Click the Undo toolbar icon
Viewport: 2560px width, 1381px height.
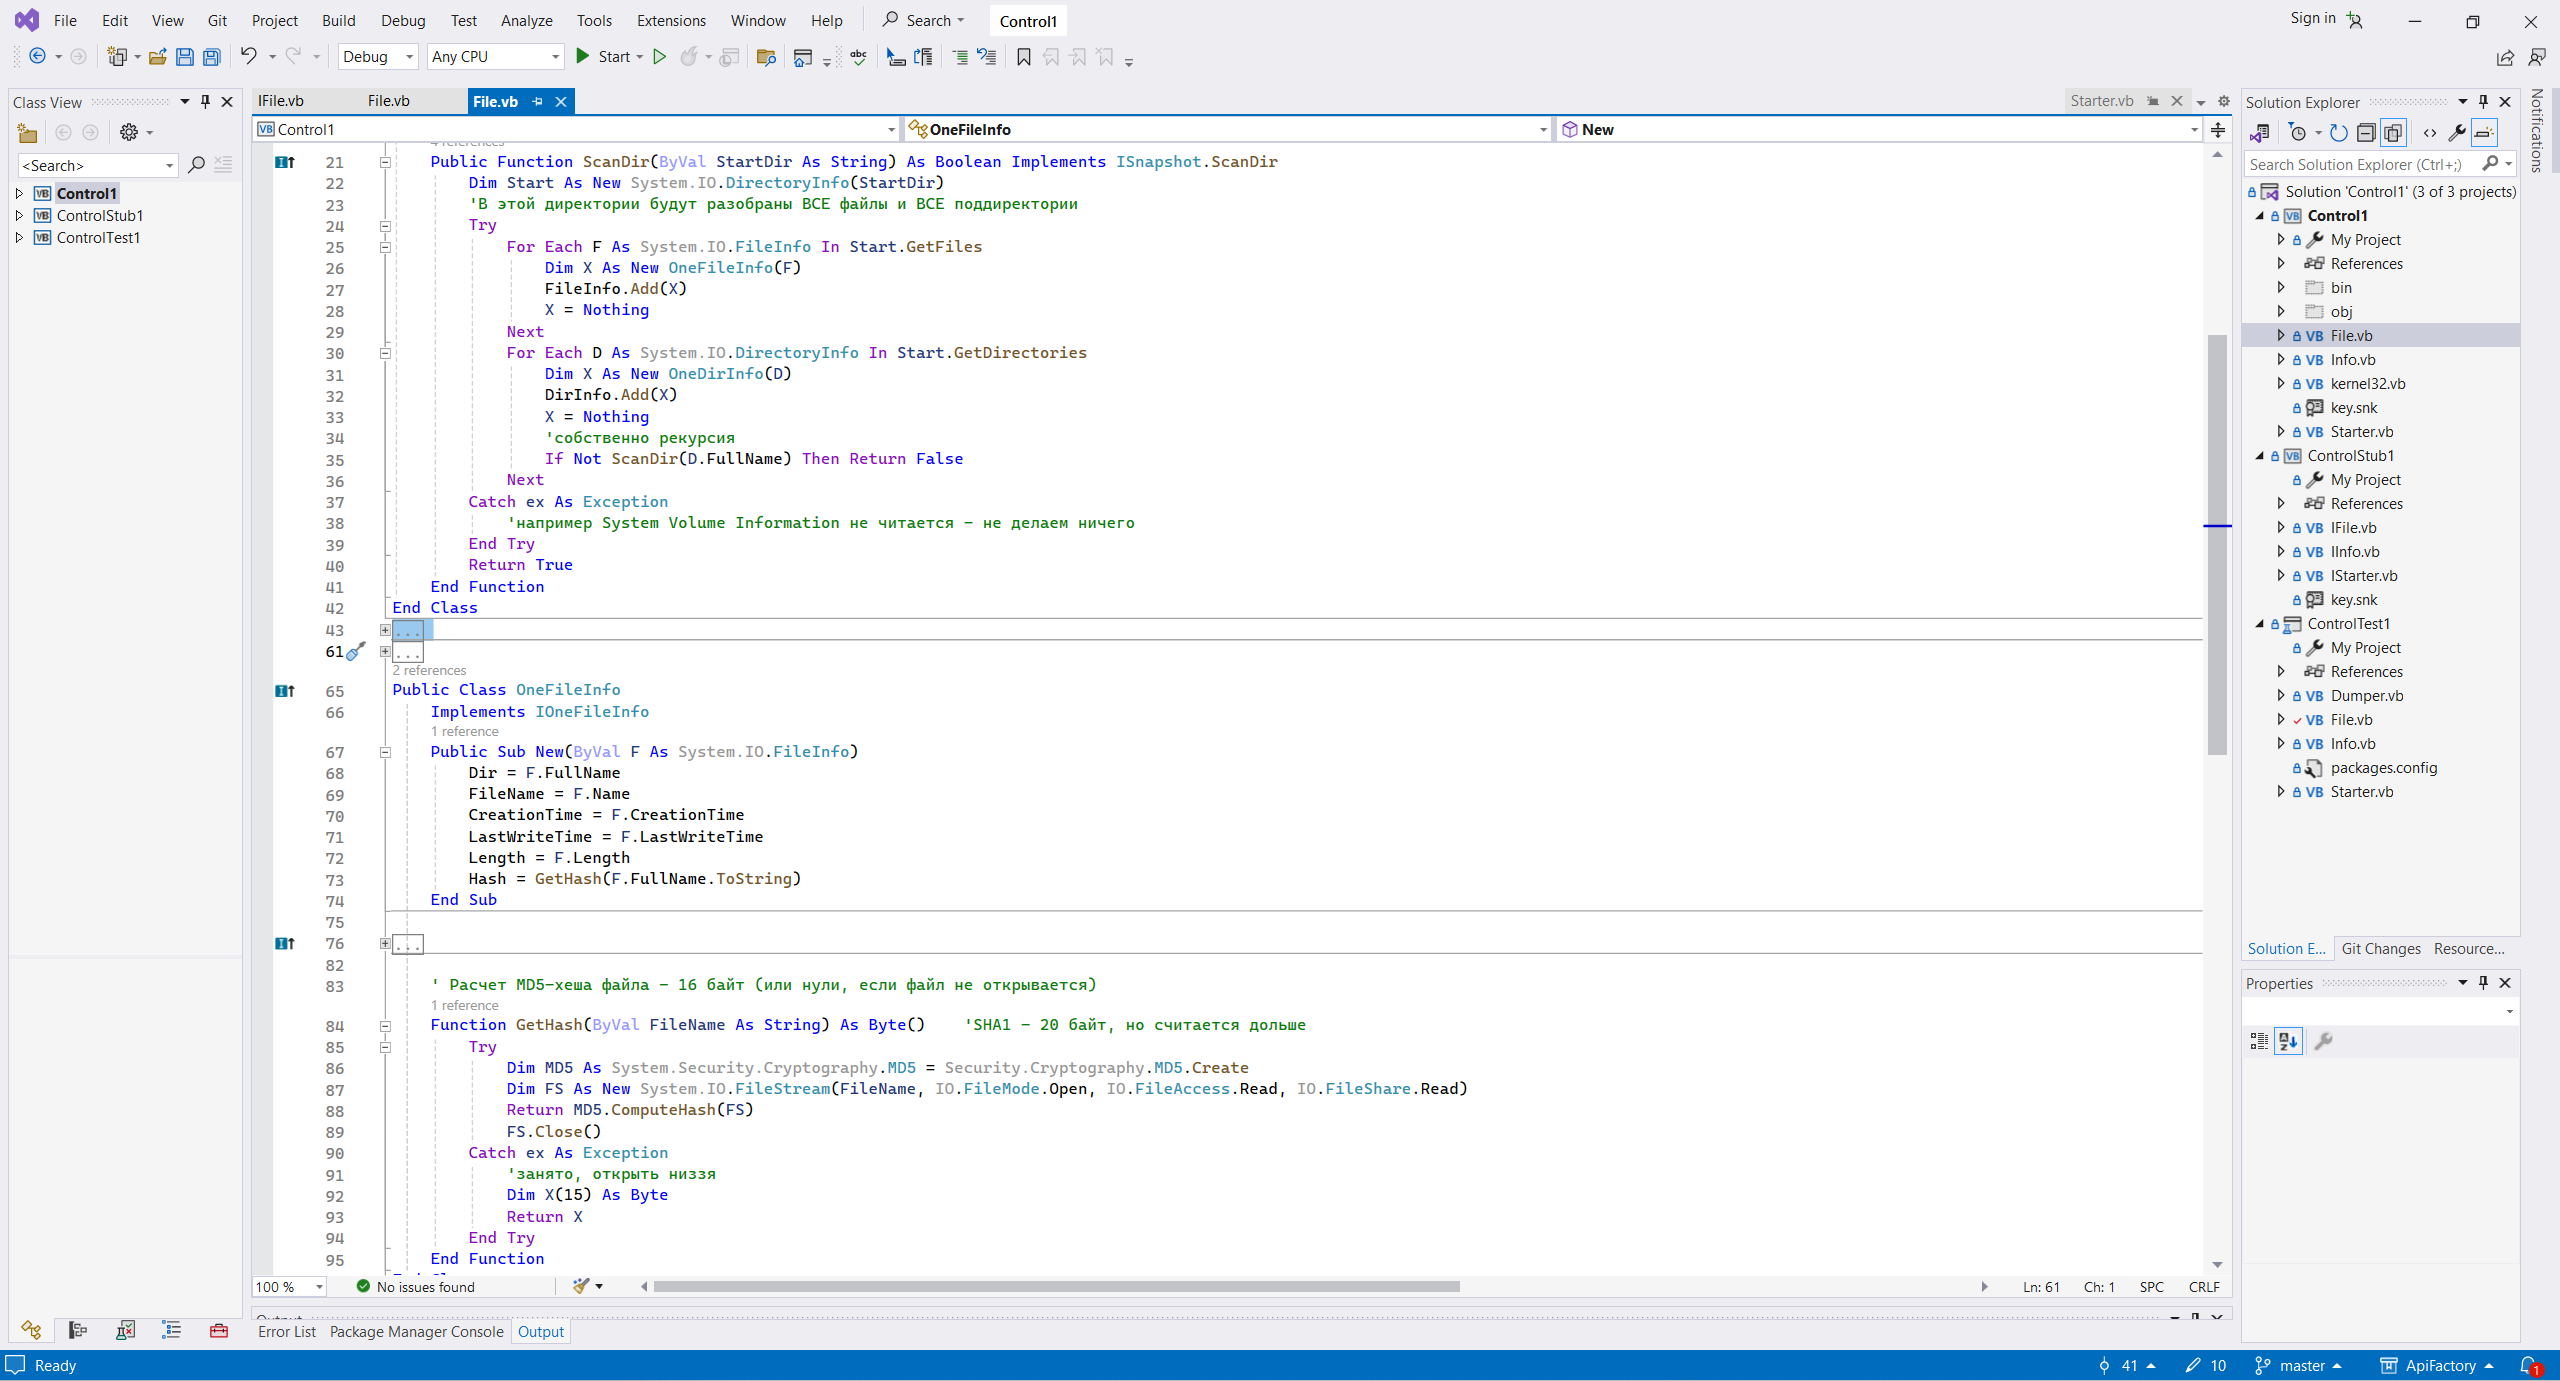pyautogui.click(x=248, y=57)
